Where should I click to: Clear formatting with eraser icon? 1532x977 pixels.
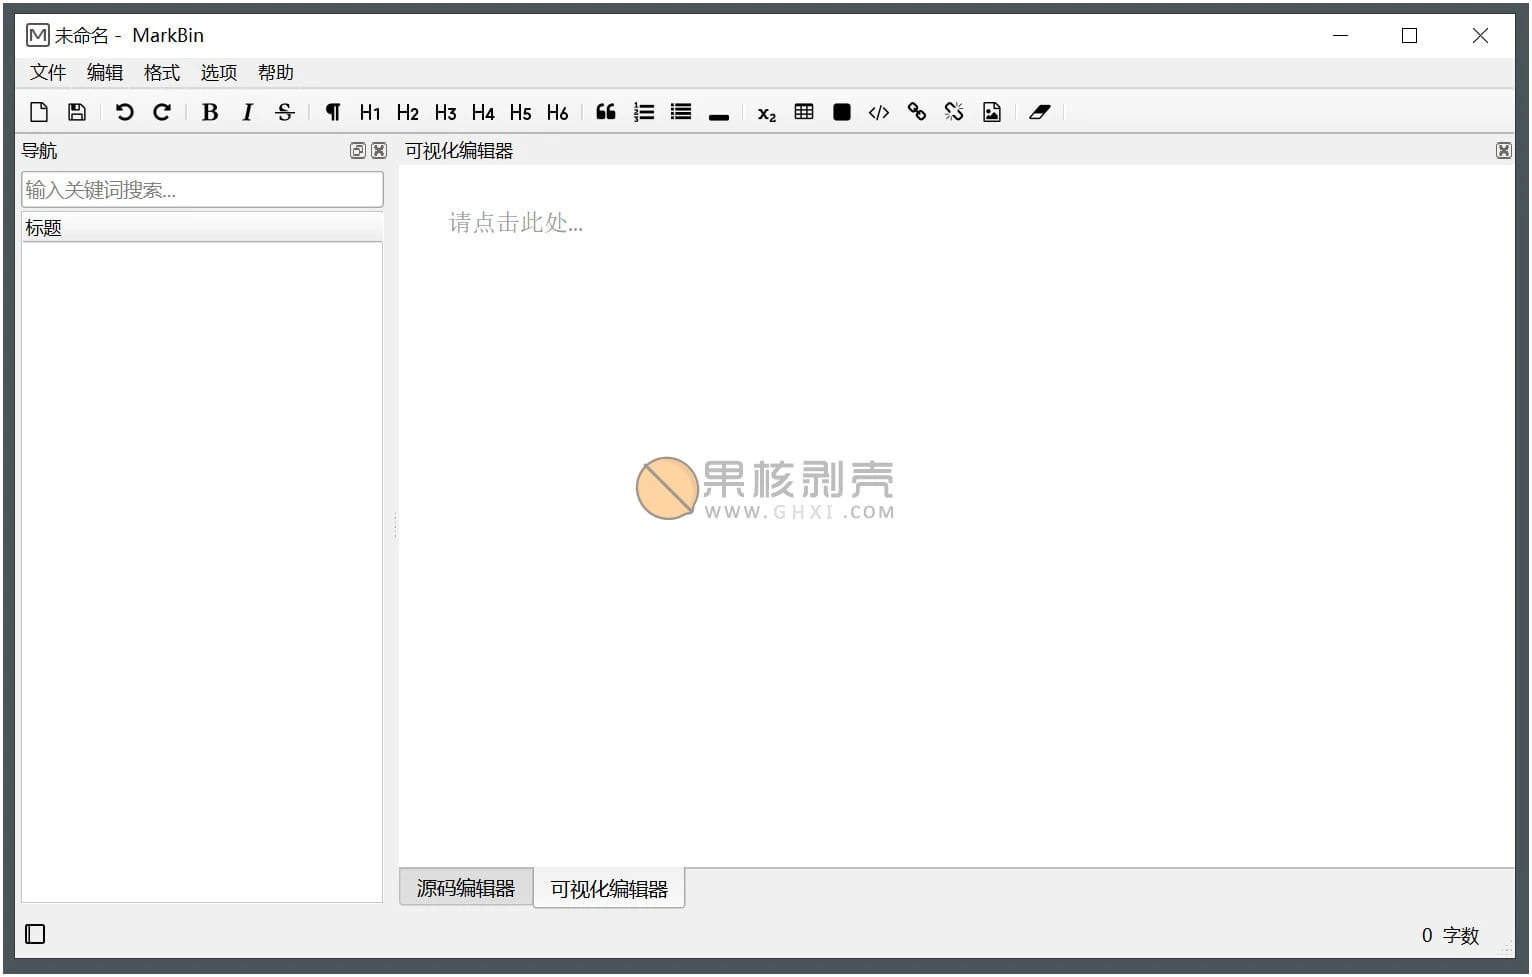point(1040,112)
